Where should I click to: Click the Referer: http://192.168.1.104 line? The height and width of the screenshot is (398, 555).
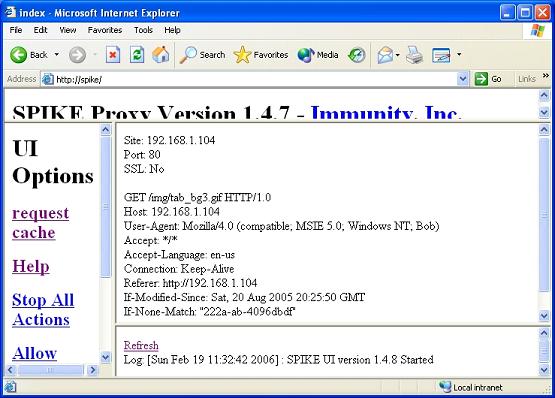pyautogui.click(x=190, y=283)
